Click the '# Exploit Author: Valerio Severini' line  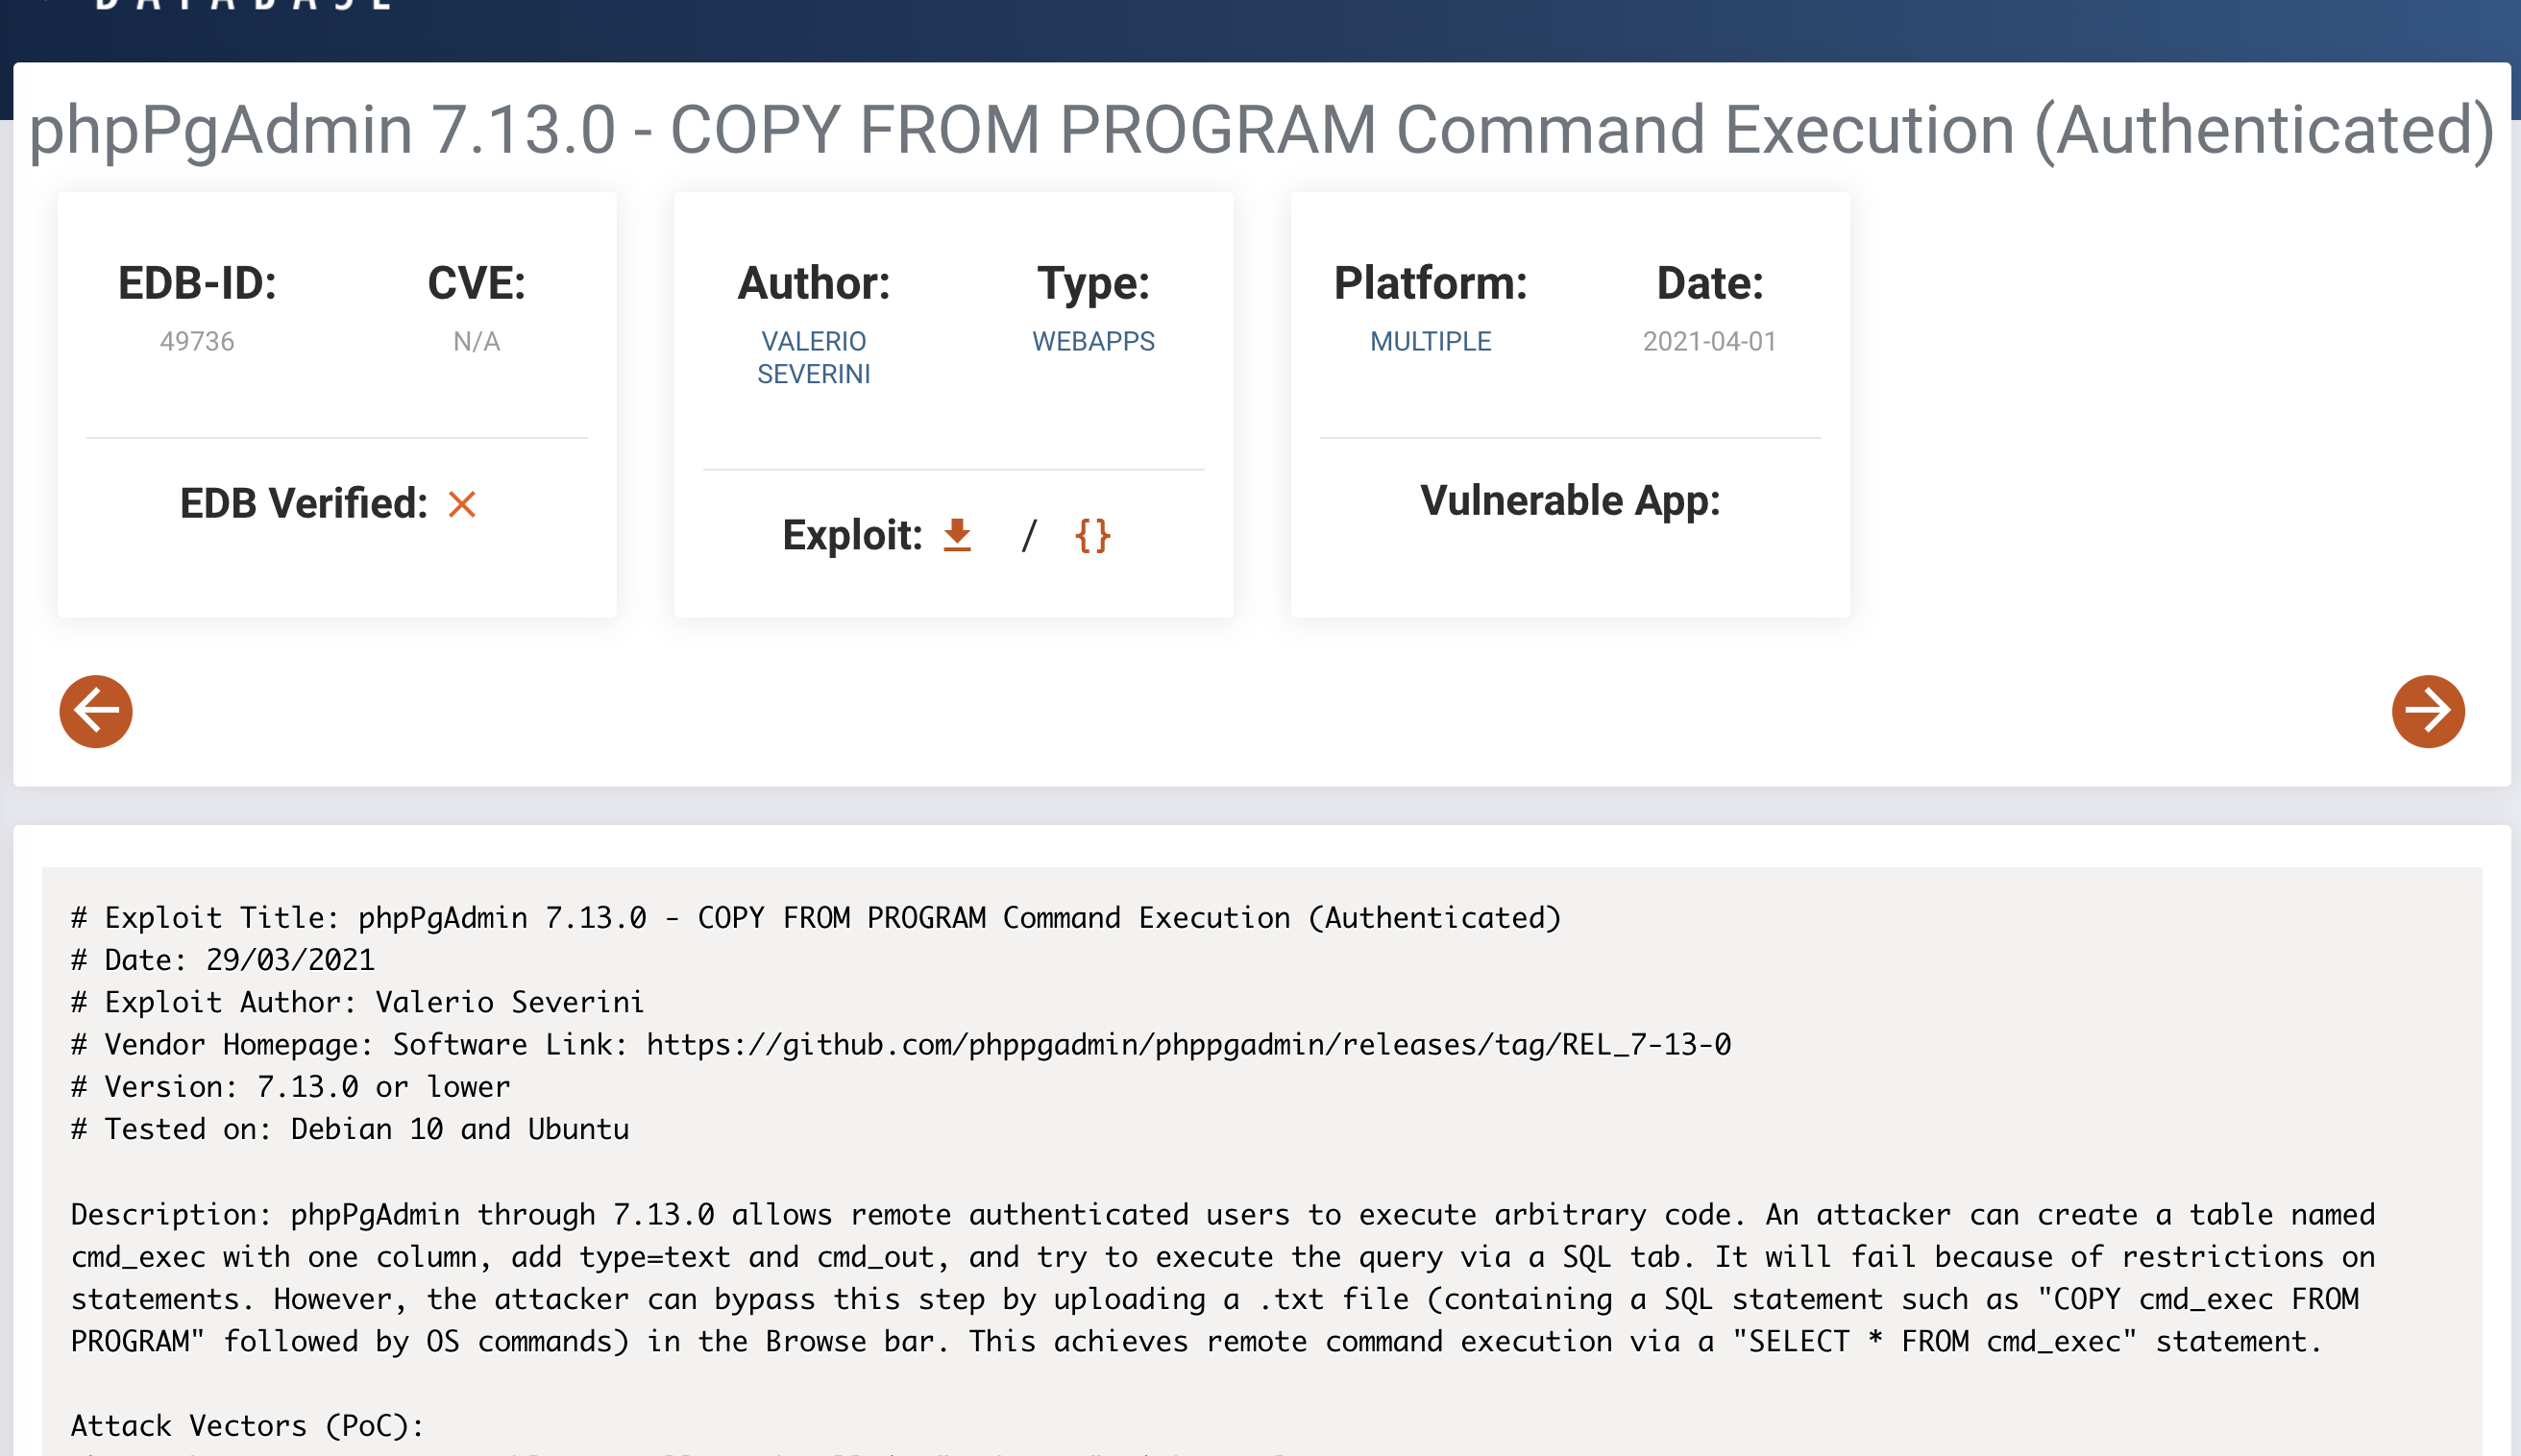pos(357,1001)
